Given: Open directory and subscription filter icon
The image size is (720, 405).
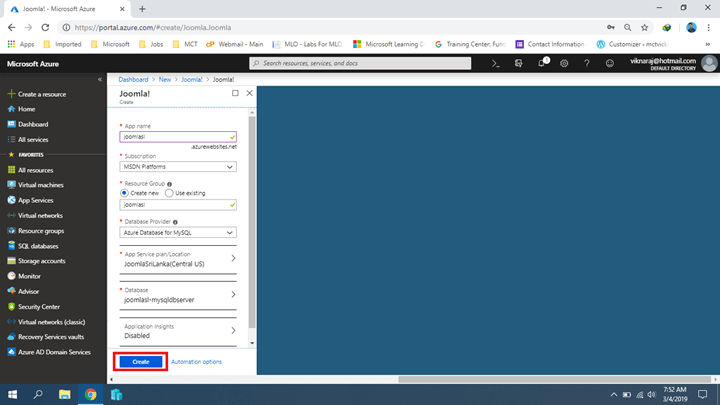Looking at the screenshot, I should (518, 63).
